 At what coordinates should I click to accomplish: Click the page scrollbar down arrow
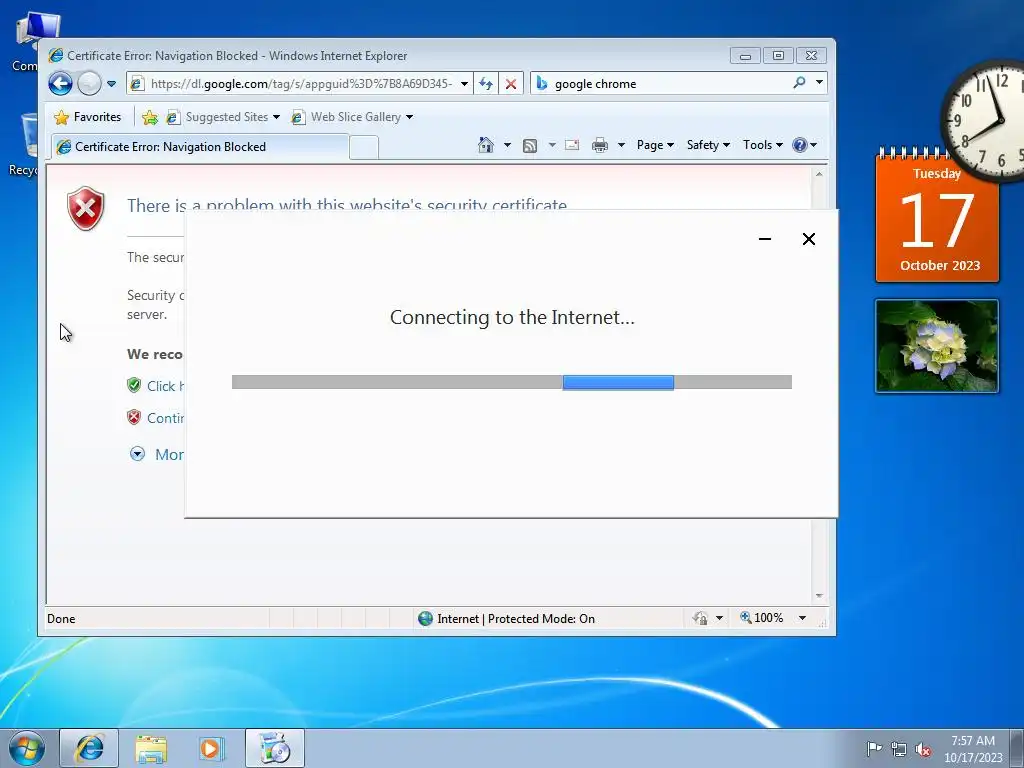pos(819,596)
